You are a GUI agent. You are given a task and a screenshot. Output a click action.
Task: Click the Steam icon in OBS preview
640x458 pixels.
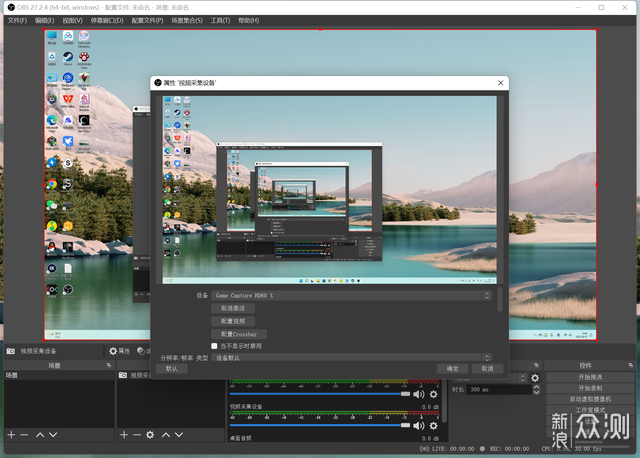coord(68,56)
